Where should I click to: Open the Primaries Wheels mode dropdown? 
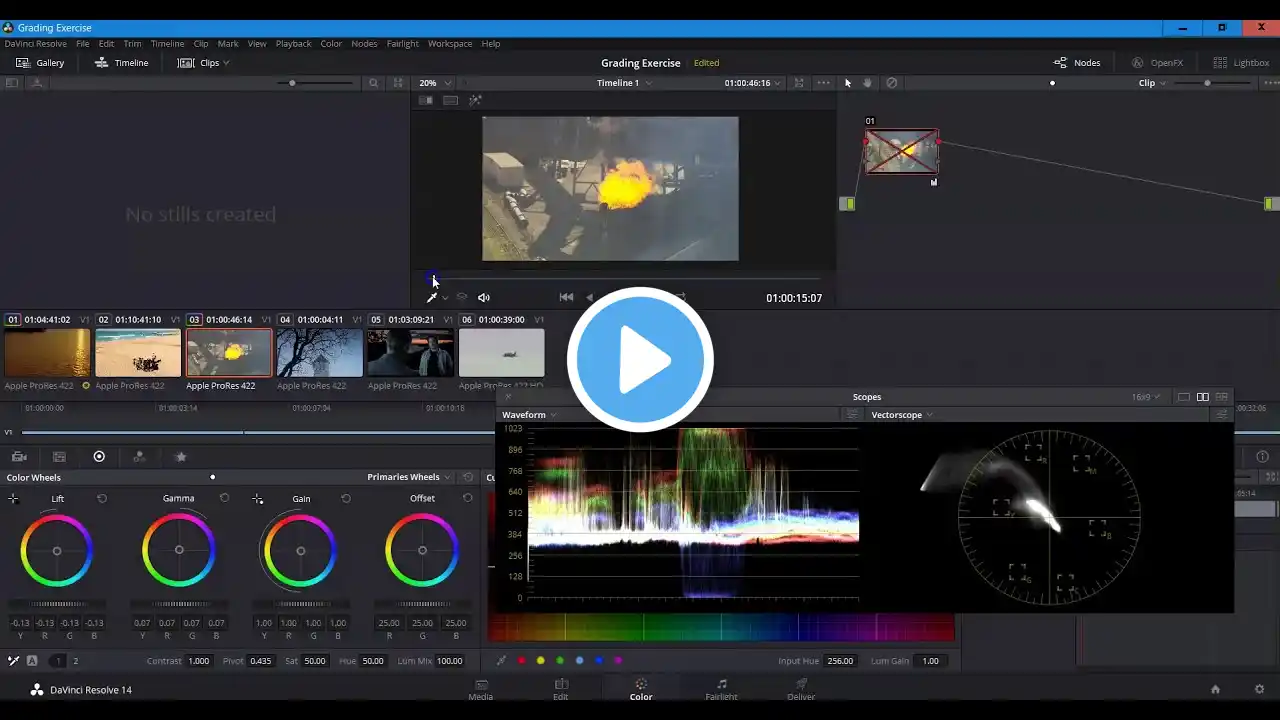point(409,477)
